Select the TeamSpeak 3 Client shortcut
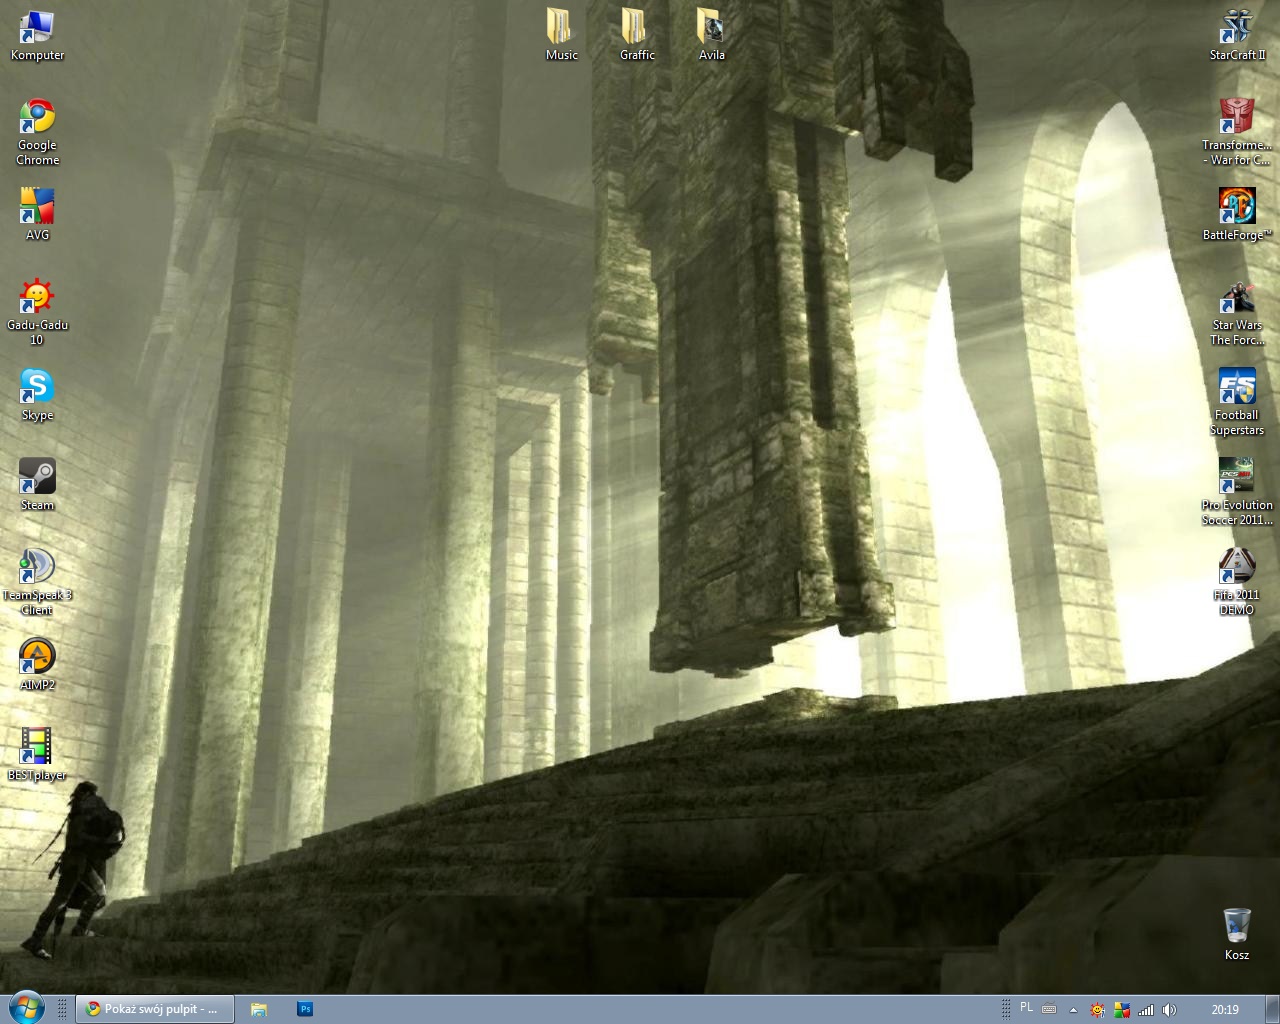1280x1024 pixels. (37, 582)
